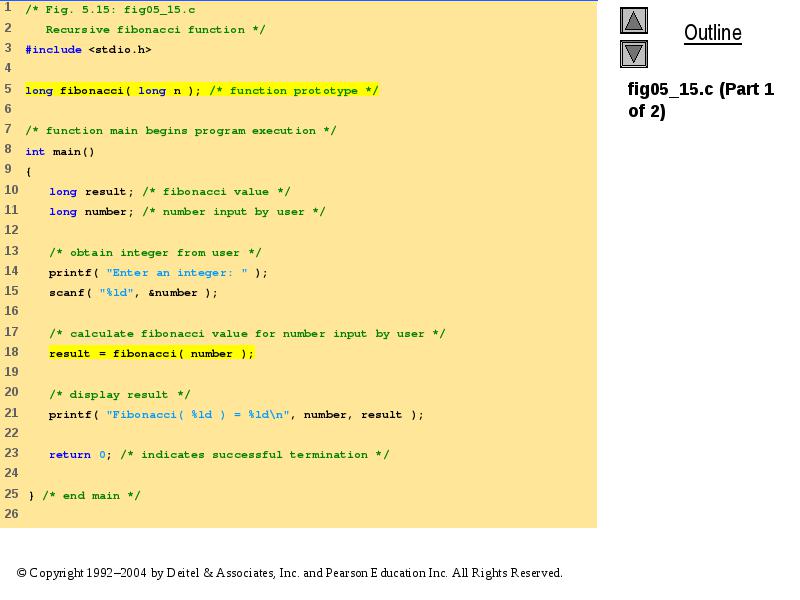The height and width of the screenshot is (600, 800).
Task: Click line number 12
Action: tap(11, 230)
